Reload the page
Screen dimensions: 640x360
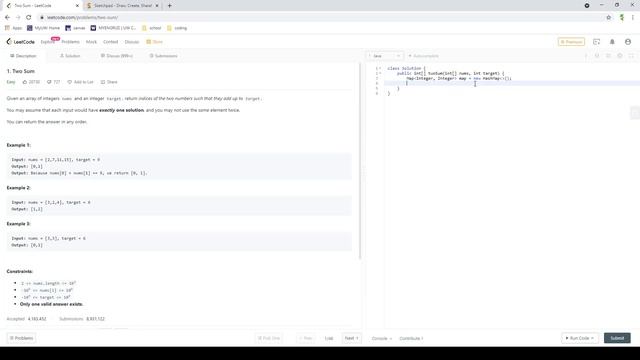tap(29, 18)
